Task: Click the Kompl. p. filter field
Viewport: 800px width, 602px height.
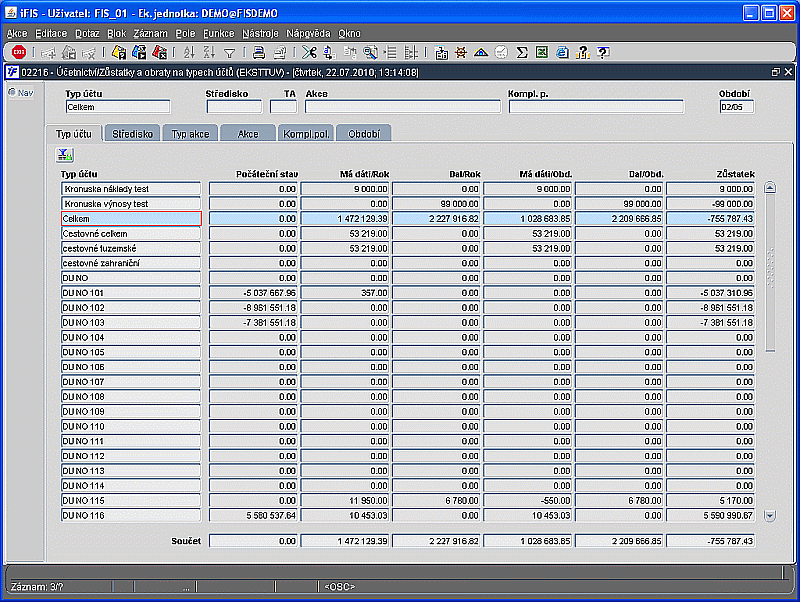Action: 596,107
